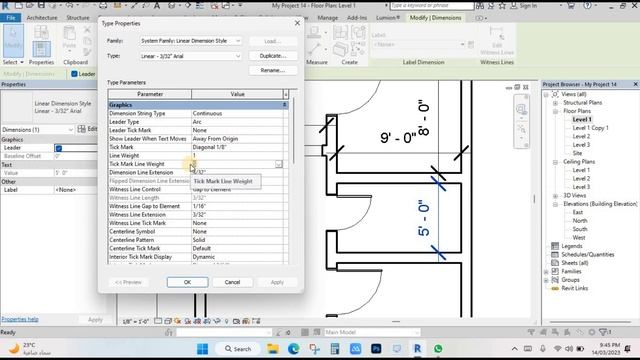Toggle the Leader checkbox in Properties palette
Screen dimensions: 640x360
pyautogui.click(x=59, y=148)
